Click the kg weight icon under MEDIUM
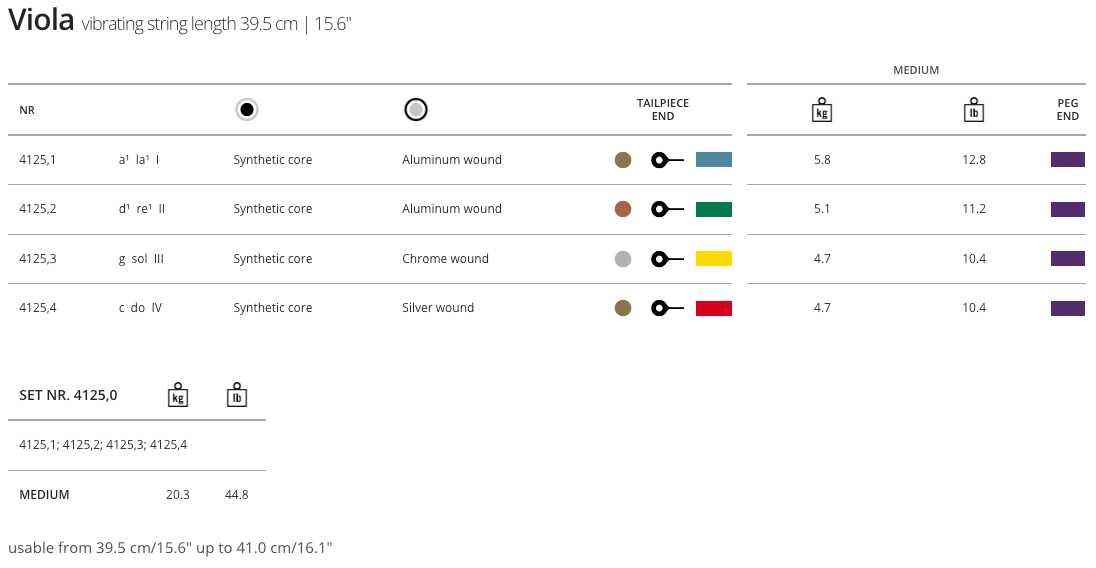 point(821,110)
